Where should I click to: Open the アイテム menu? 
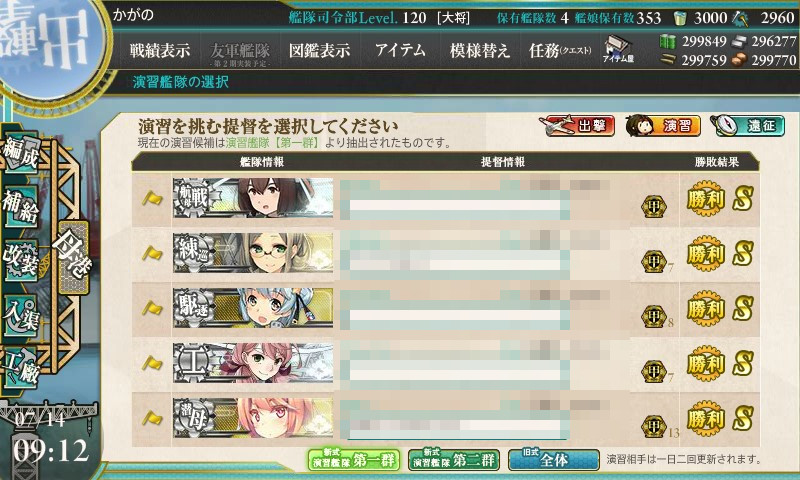tap(400, 50)
